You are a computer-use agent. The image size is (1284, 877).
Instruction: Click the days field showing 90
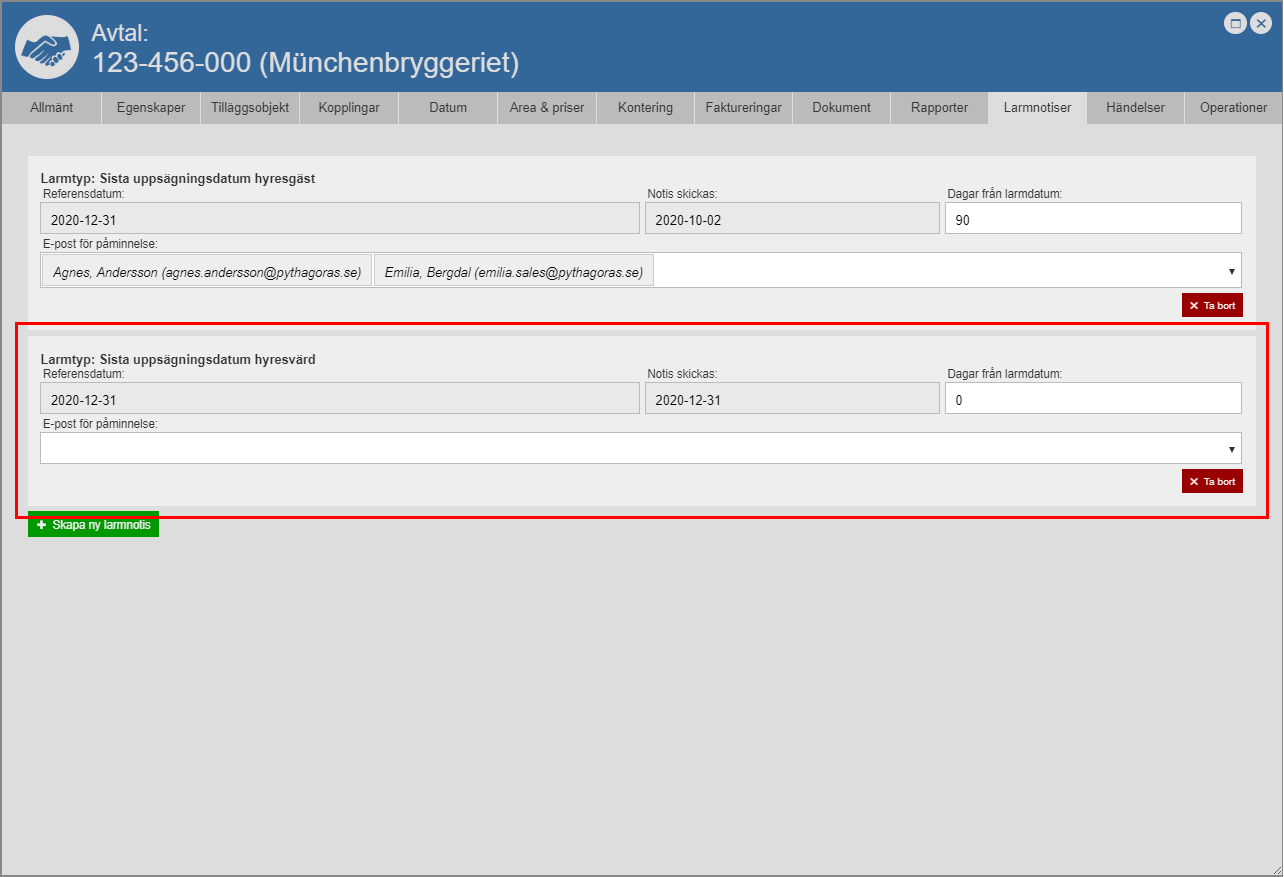(1092, 219)
